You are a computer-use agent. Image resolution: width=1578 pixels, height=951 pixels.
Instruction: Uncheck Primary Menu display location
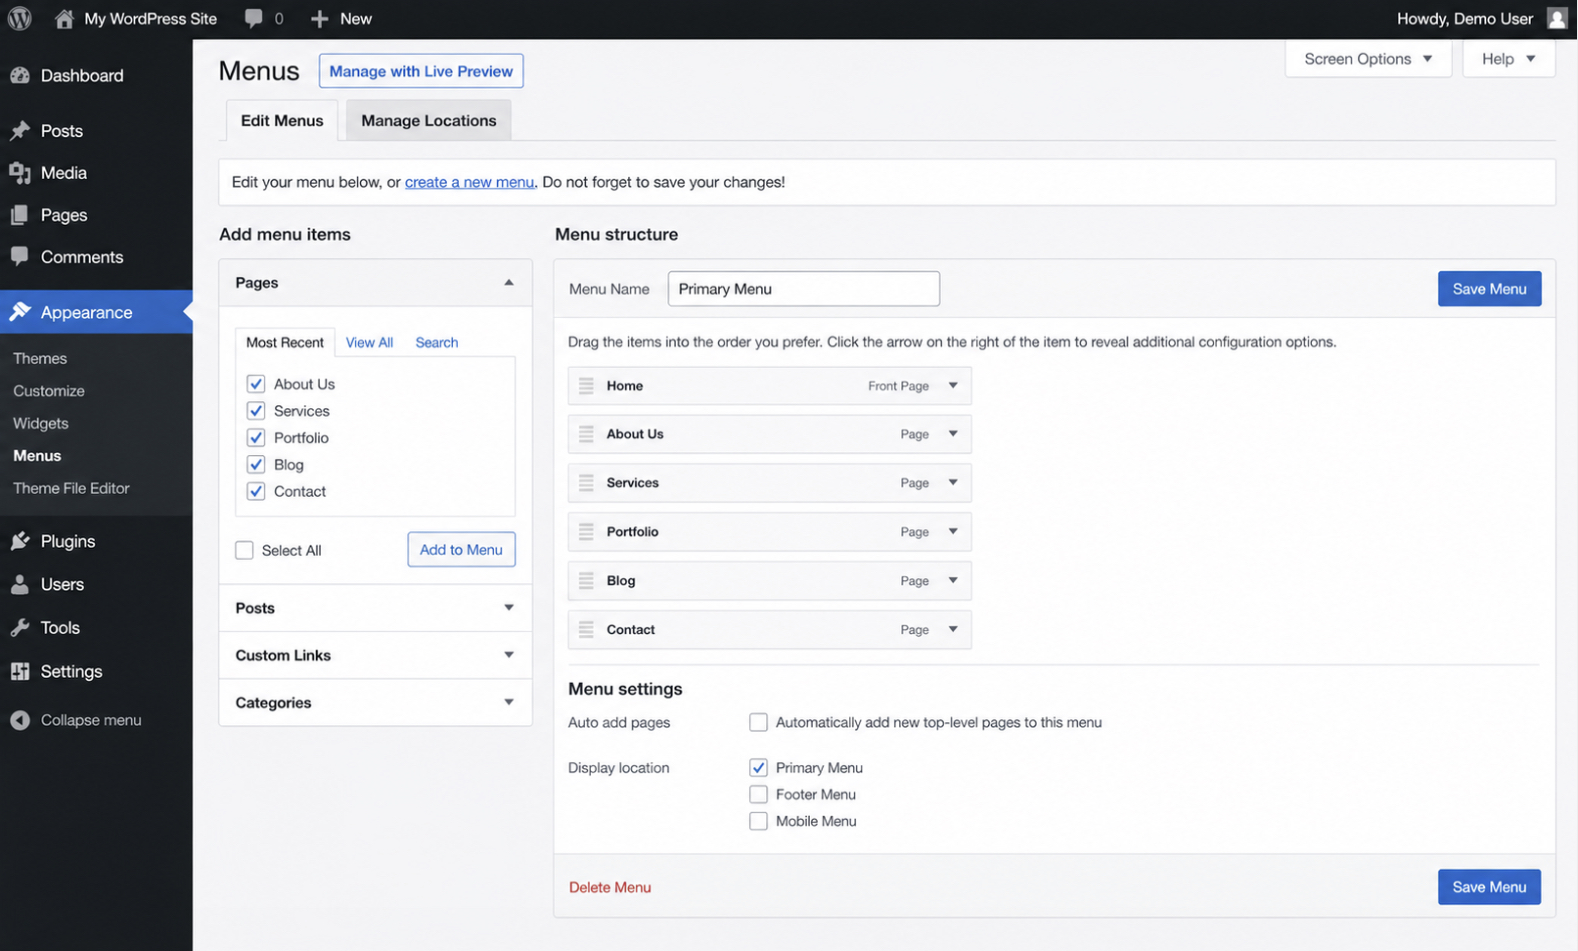click(758, 768)
